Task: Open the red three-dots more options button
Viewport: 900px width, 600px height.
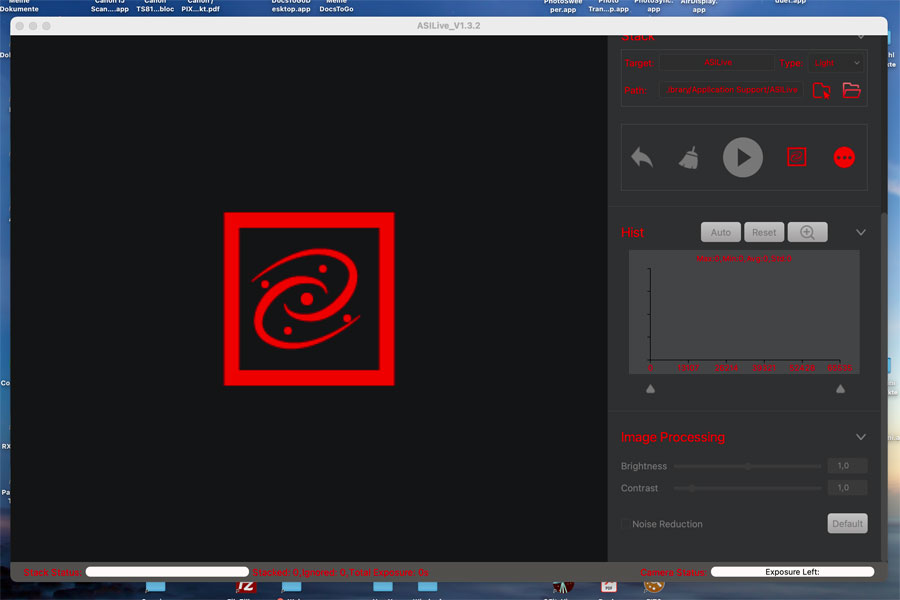Action: tap(844, 157)
